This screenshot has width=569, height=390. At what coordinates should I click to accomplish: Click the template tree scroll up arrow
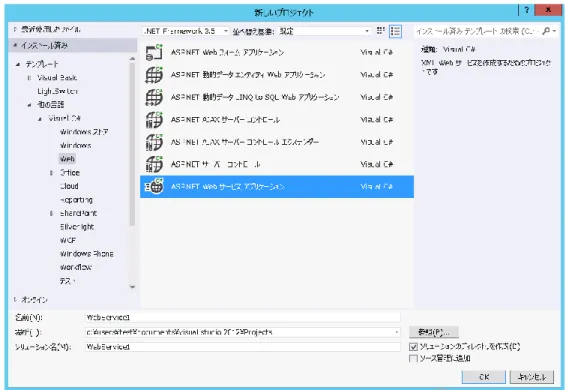[x=132, y=59]
